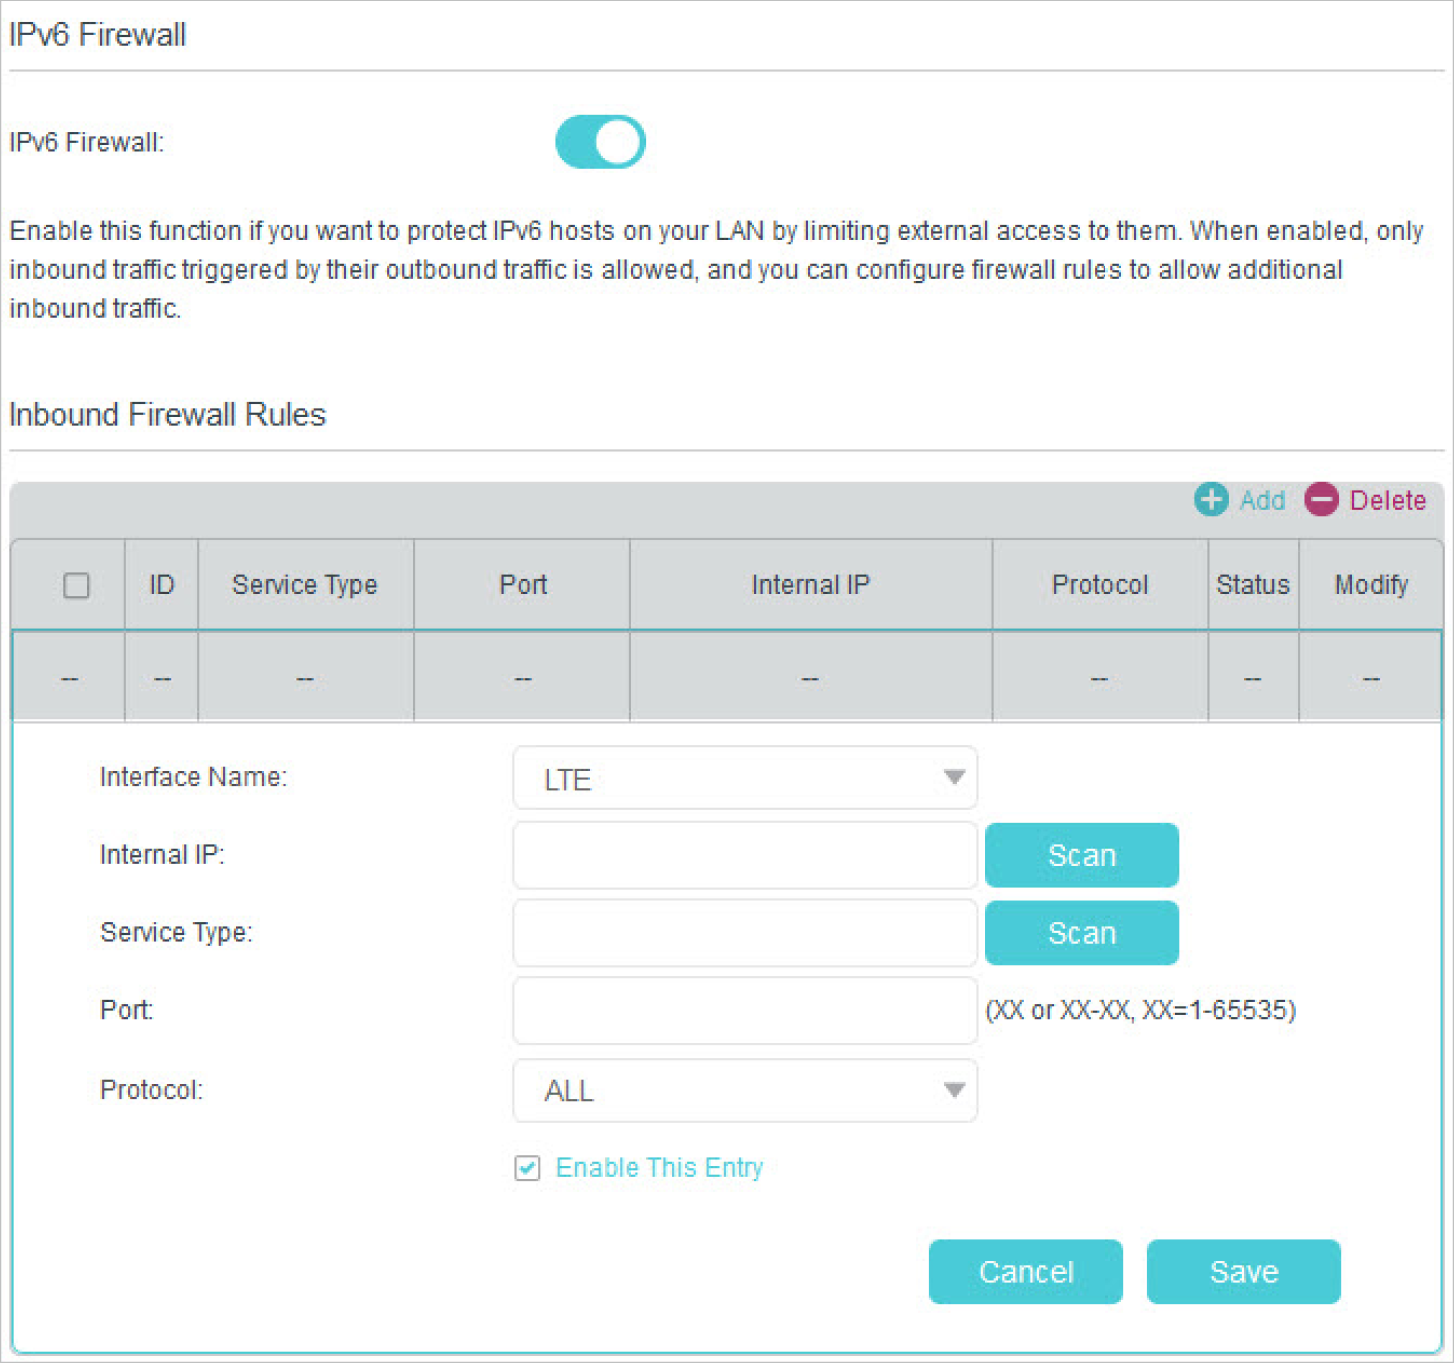Save the firewall rule entry
The height and width of the screenshot is (1363, 1454).
[1243, 1271]
